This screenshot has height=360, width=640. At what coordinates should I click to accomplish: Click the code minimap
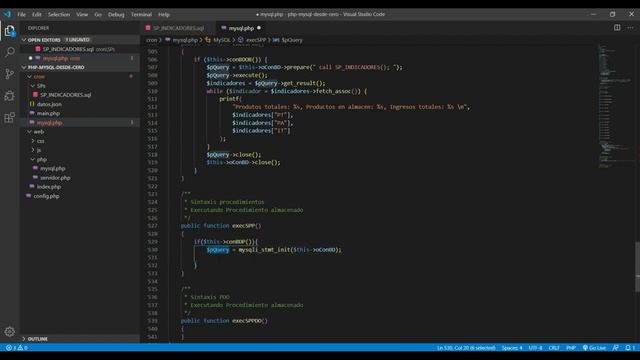pyautogui.click(x=616, y=106)
